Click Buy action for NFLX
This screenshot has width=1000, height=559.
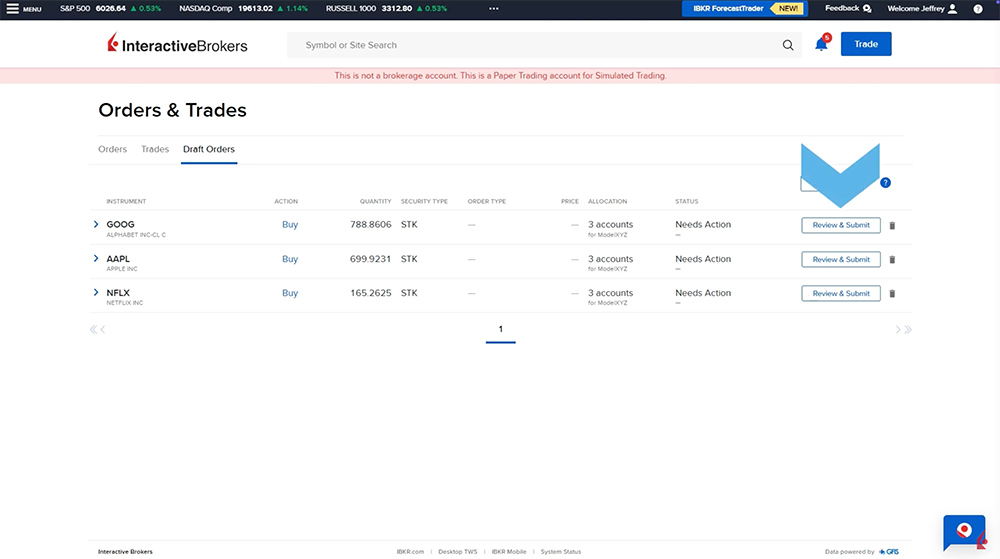290,293
